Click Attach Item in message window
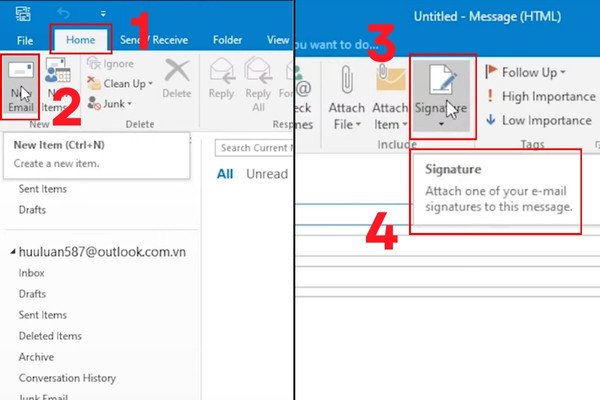This screenshot has height=400, width=600. point(390,98)
